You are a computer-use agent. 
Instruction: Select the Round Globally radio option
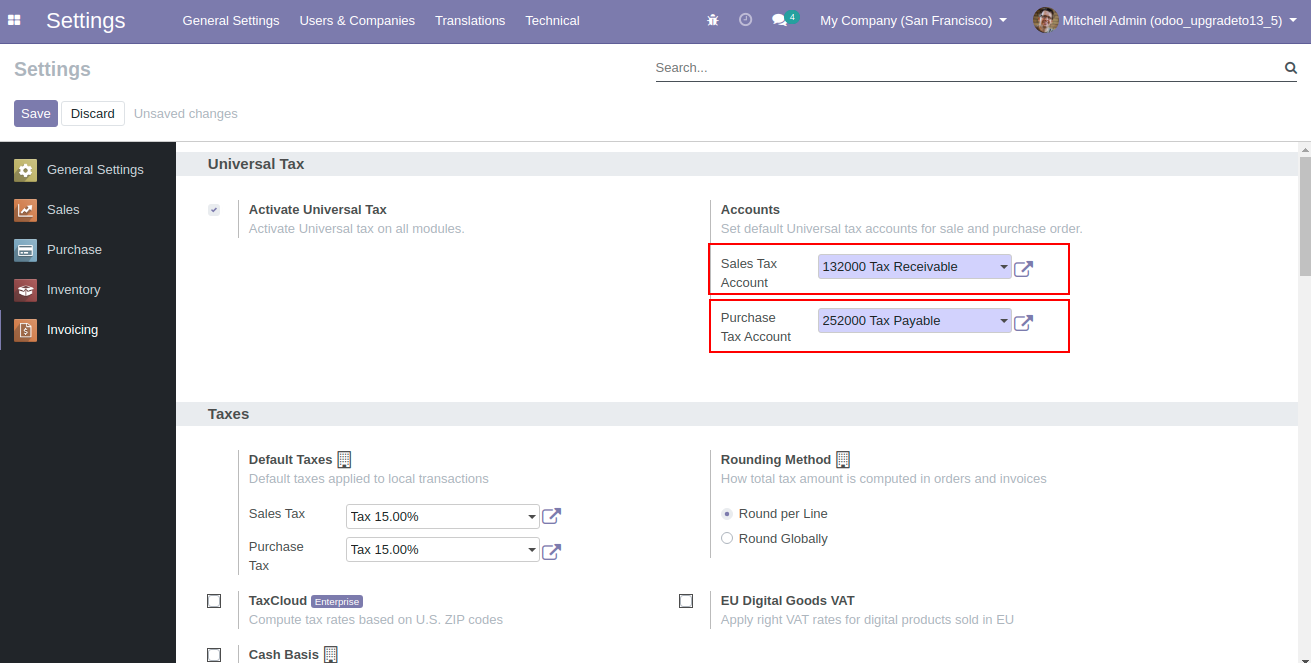(x=727, y=539)
